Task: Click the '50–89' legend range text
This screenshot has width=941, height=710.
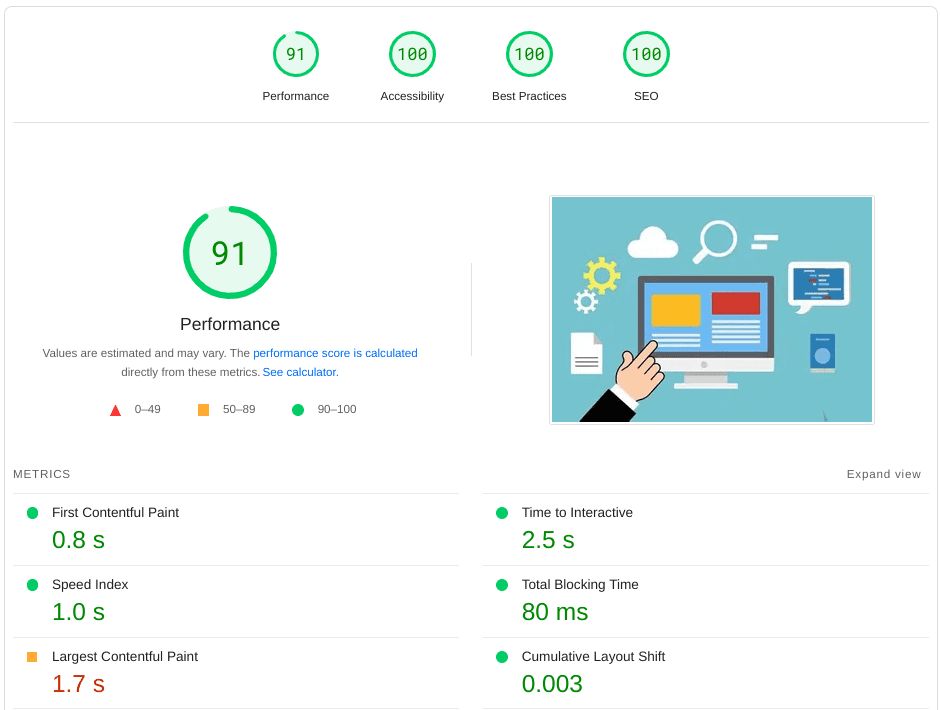Action: point(239,409)
